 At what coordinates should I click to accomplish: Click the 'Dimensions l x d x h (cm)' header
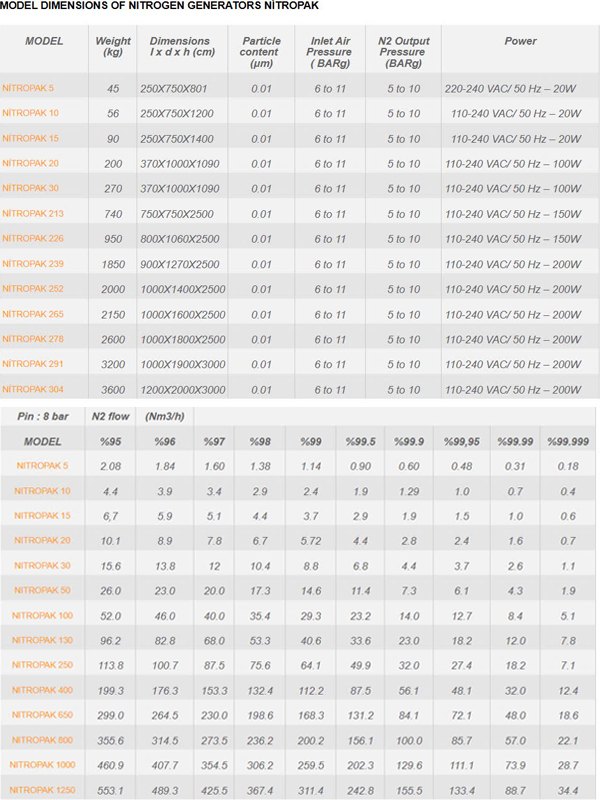pos(182,46)
